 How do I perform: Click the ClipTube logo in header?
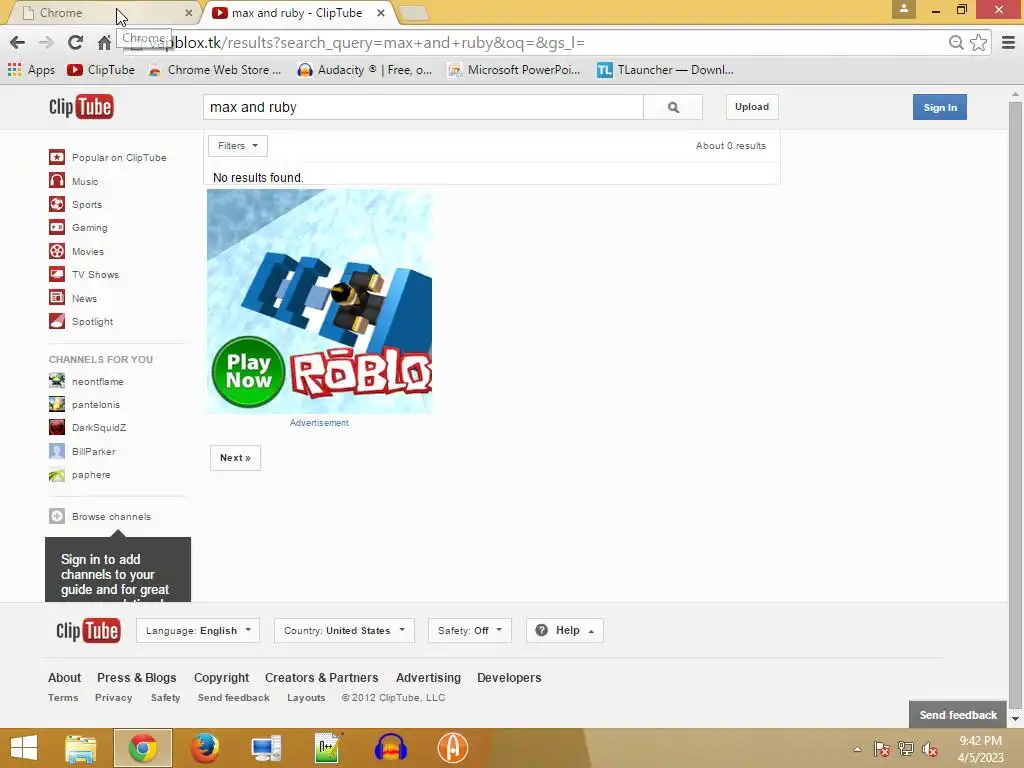[x=81, y=106]
